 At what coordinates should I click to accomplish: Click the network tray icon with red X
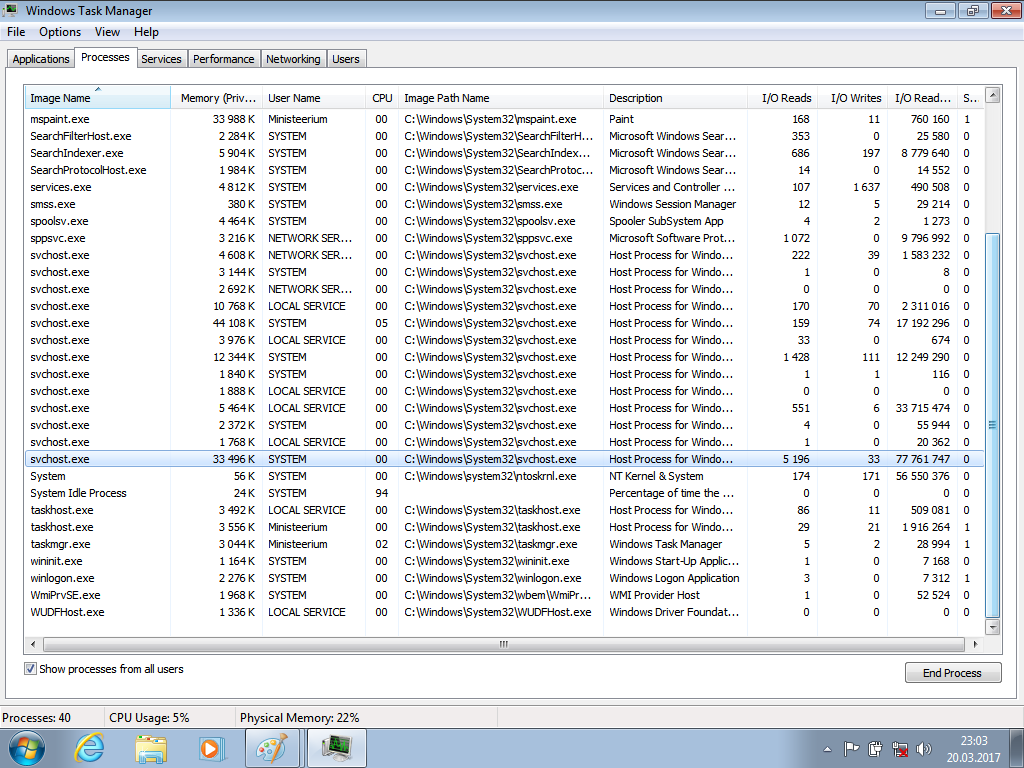[900, 748]
